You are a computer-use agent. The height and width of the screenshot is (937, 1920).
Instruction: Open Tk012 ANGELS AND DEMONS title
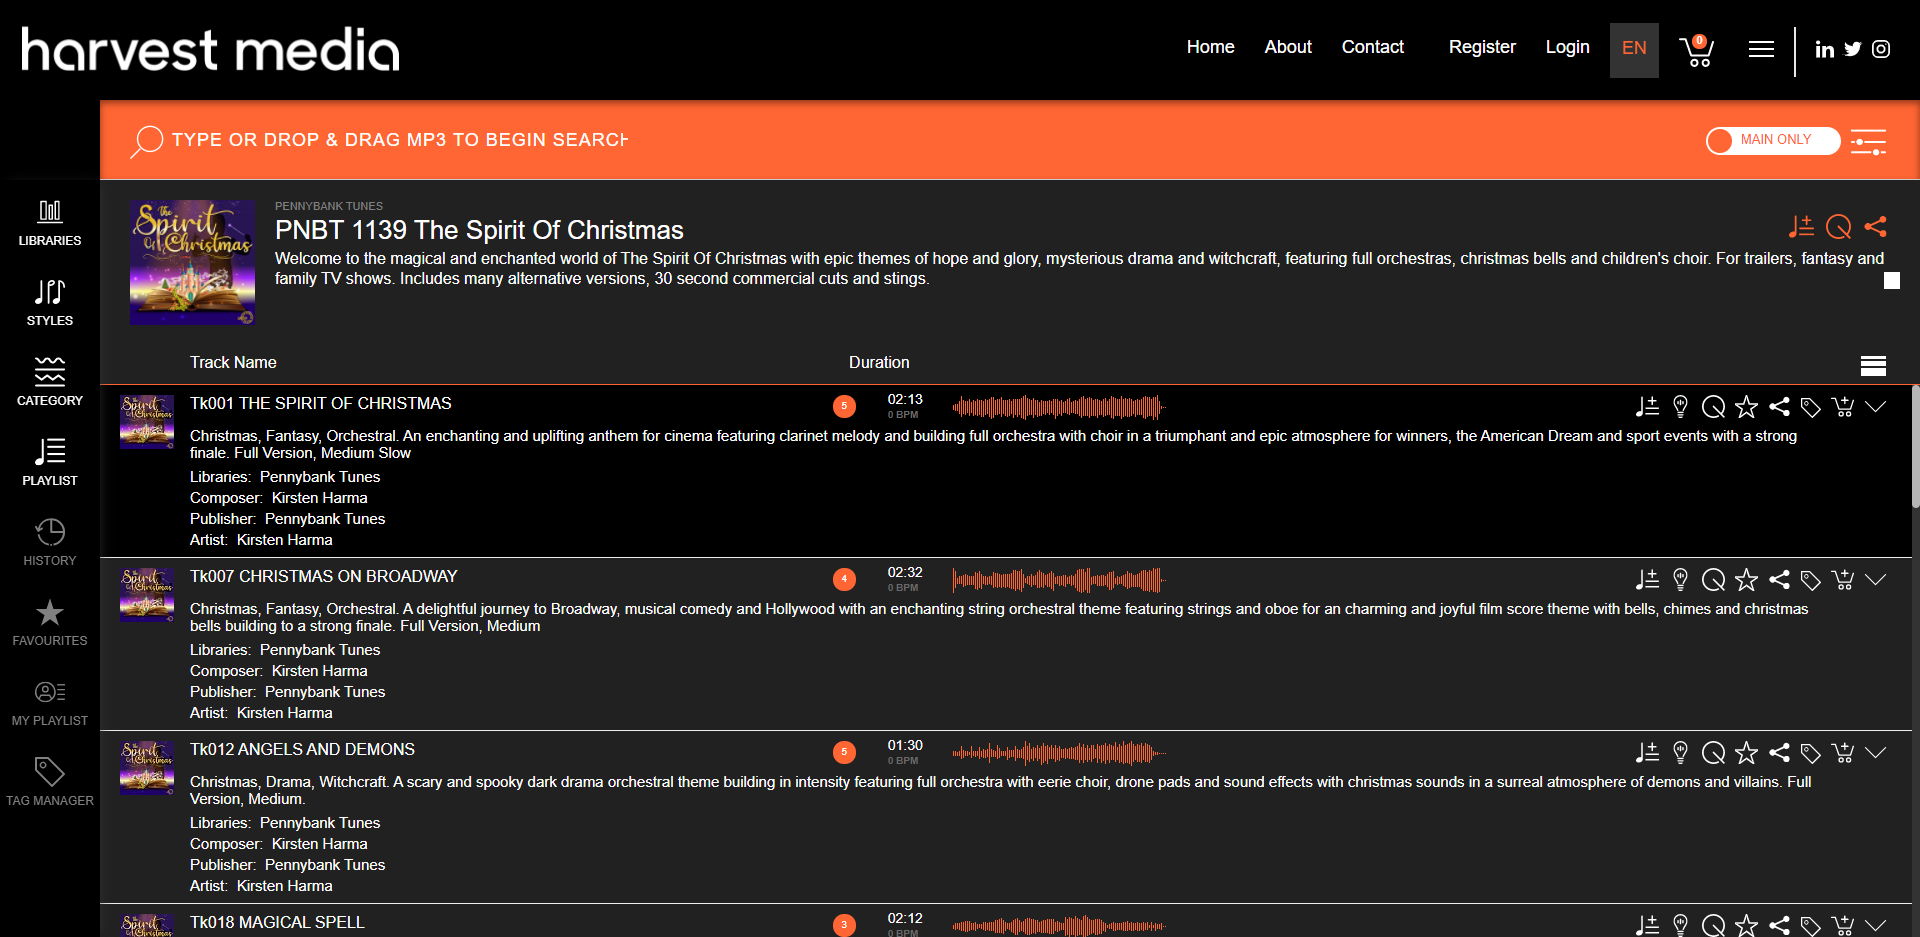(x=302, y=749)
